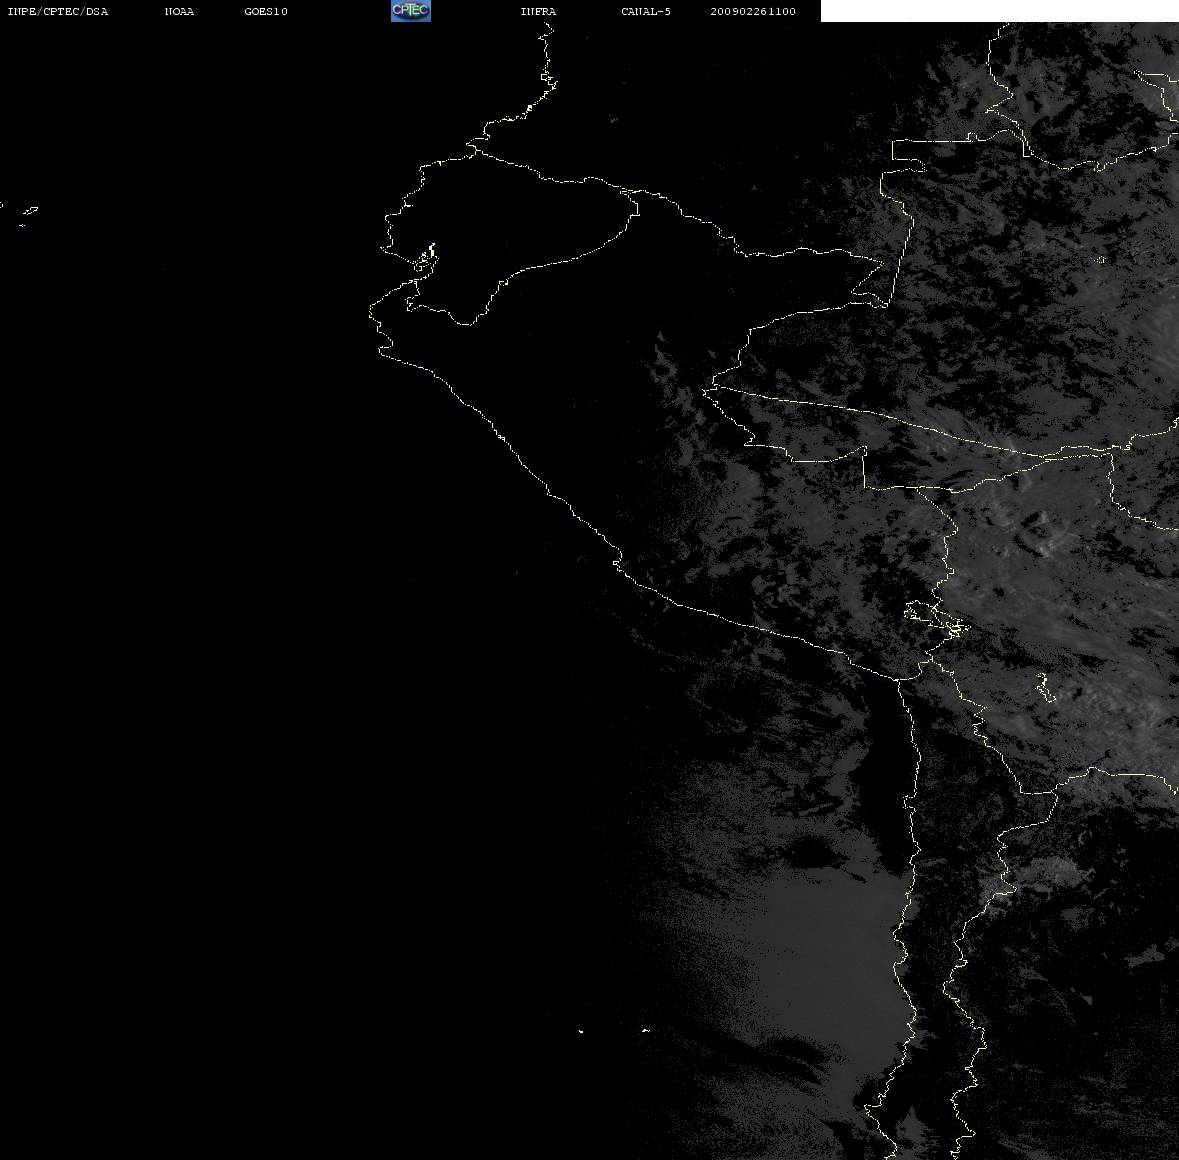The height and width of the screenshot is (1160, 1179).
Task: Click the 200902261100 timestamp text
Action: point(753,11)
